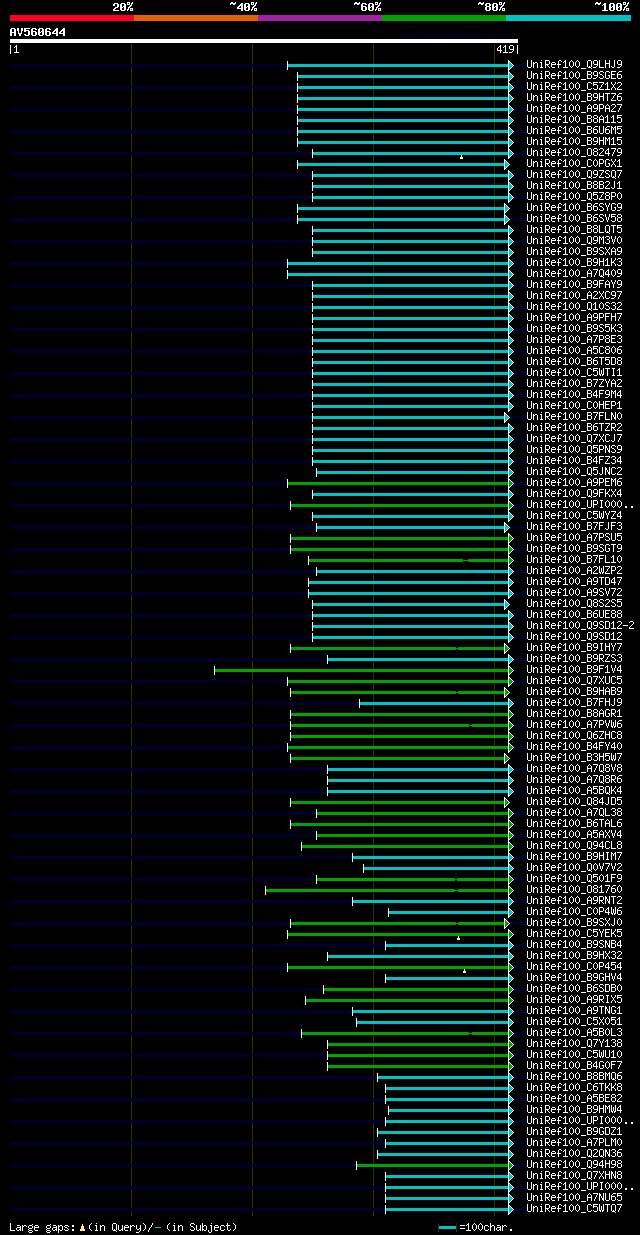Select the label UniRef100_C5WTI1

(x=574, y=372)
